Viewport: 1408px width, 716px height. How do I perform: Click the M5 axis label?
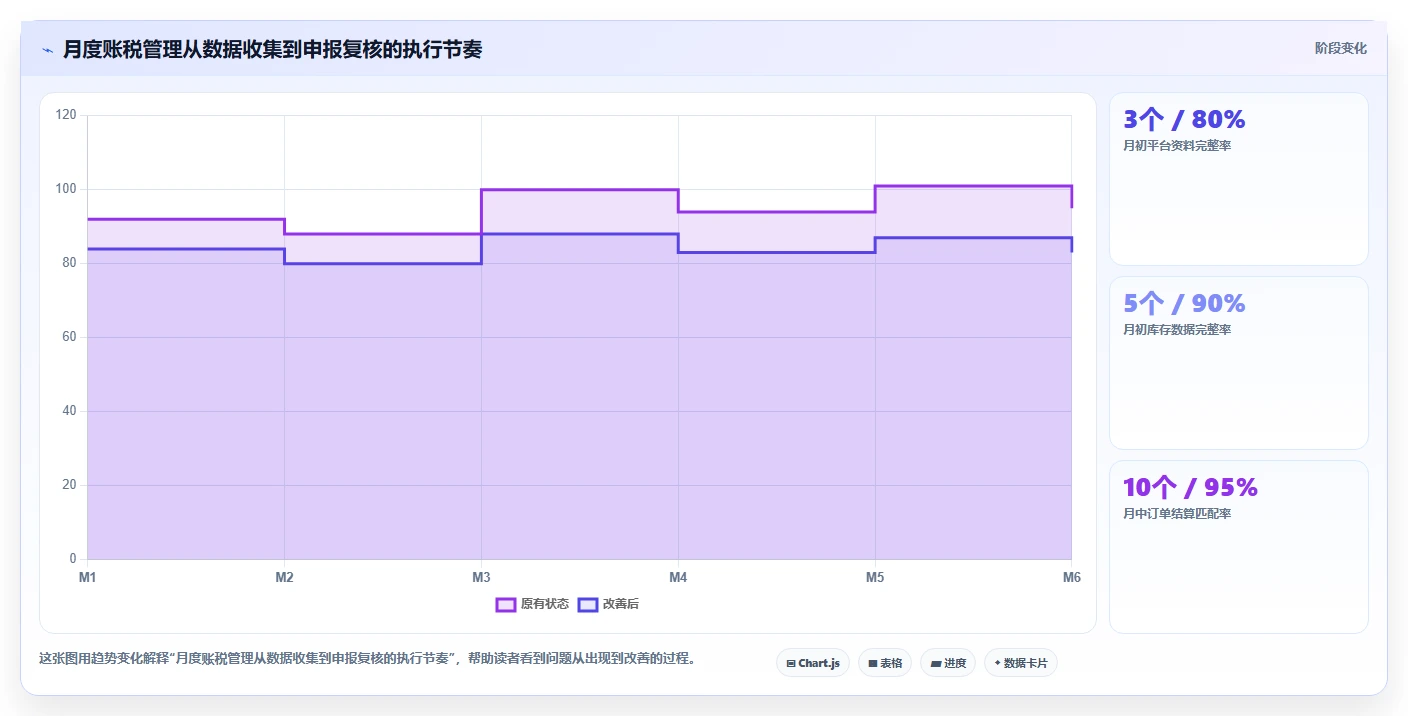pyautogui.click(x=875, y=578)
